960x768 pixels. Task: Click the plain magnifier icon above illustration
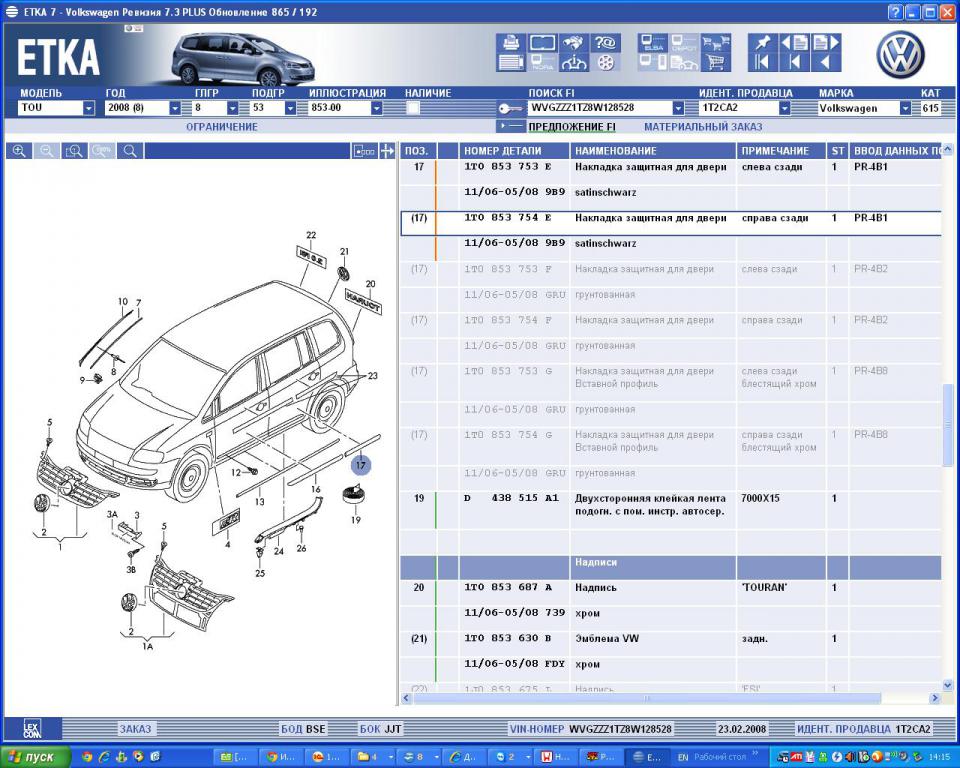130,151
